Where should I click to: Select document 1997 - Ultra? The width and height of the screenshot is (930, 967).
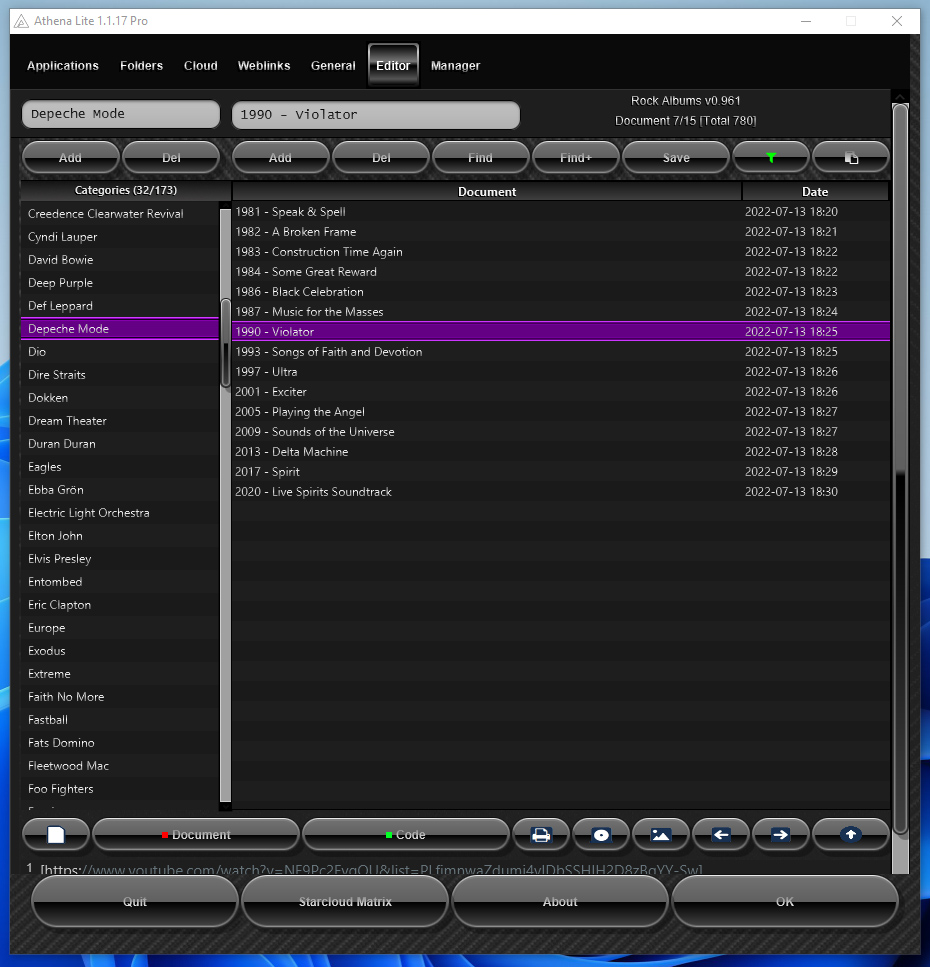(561, 372)
